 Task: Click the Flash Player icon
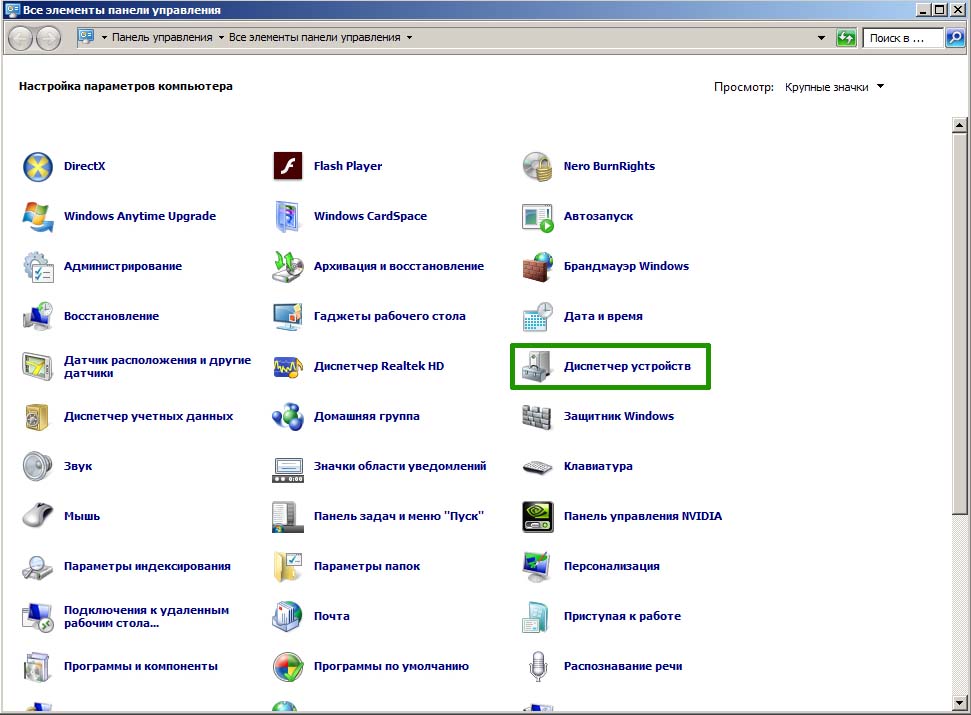coord(288,166)
